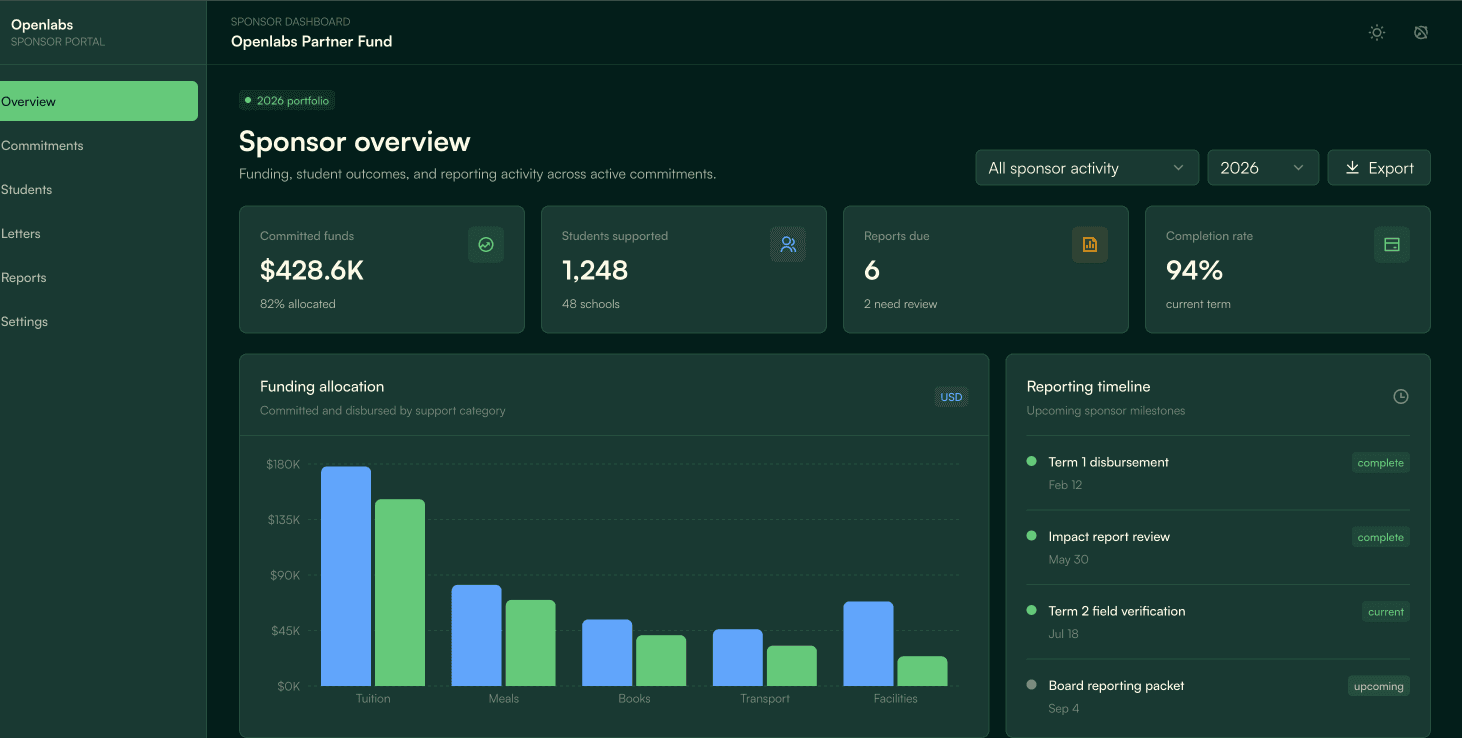Click the Reports due chart icon
Viewport: 1462px width, 738px height.
coord(1090,244)
